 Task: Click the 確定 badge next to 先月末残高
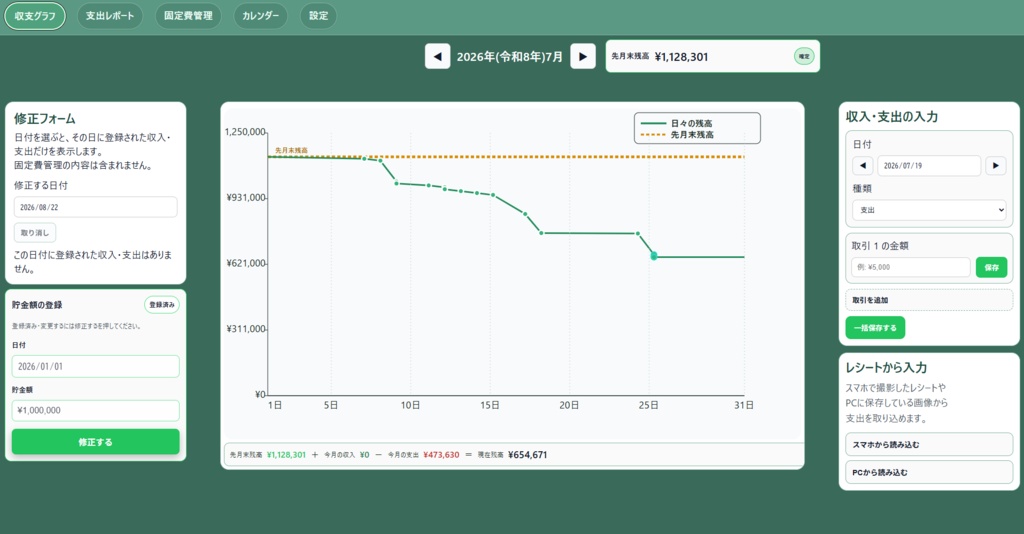[x=804, y=56]
